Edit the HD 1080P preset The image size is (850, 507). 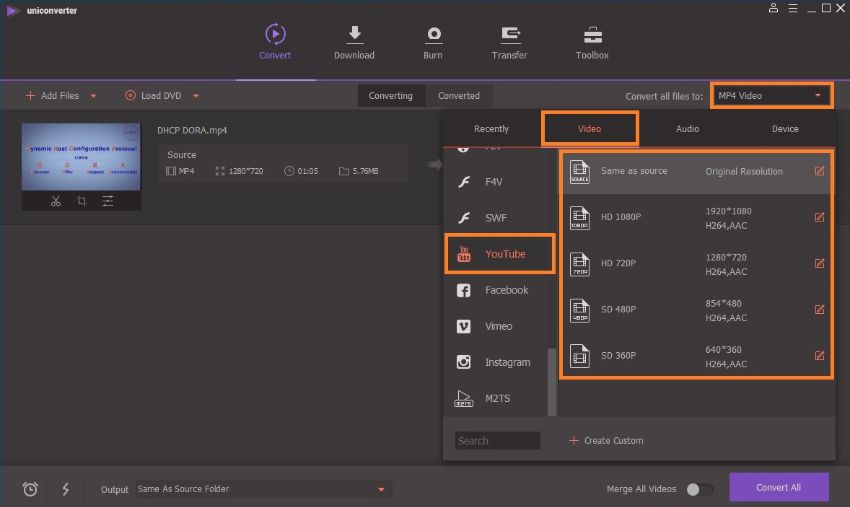coord(819,217)
